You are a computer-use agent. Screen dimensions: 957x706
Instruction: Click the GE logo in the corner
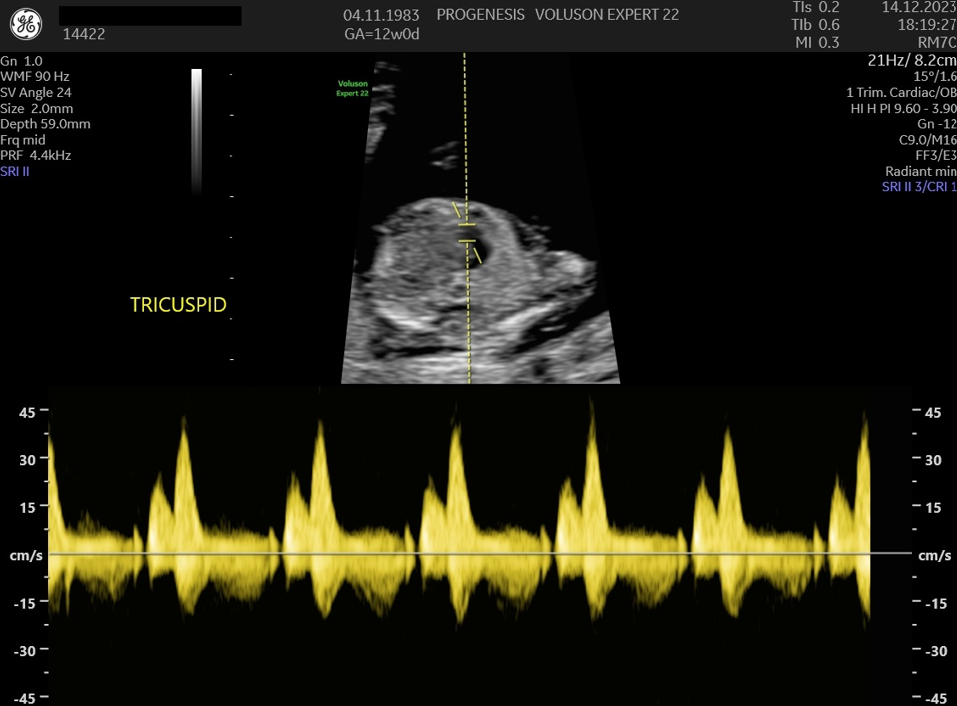tap(27, 26)
